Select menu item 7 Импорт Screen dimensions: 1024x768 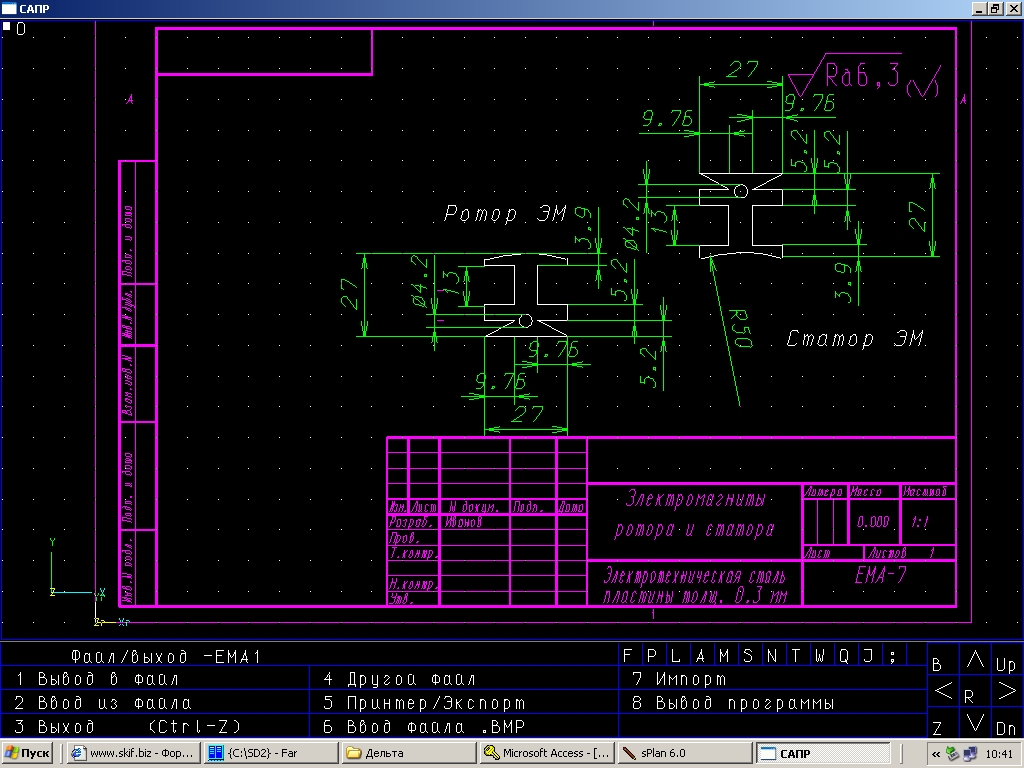(679, 679)
